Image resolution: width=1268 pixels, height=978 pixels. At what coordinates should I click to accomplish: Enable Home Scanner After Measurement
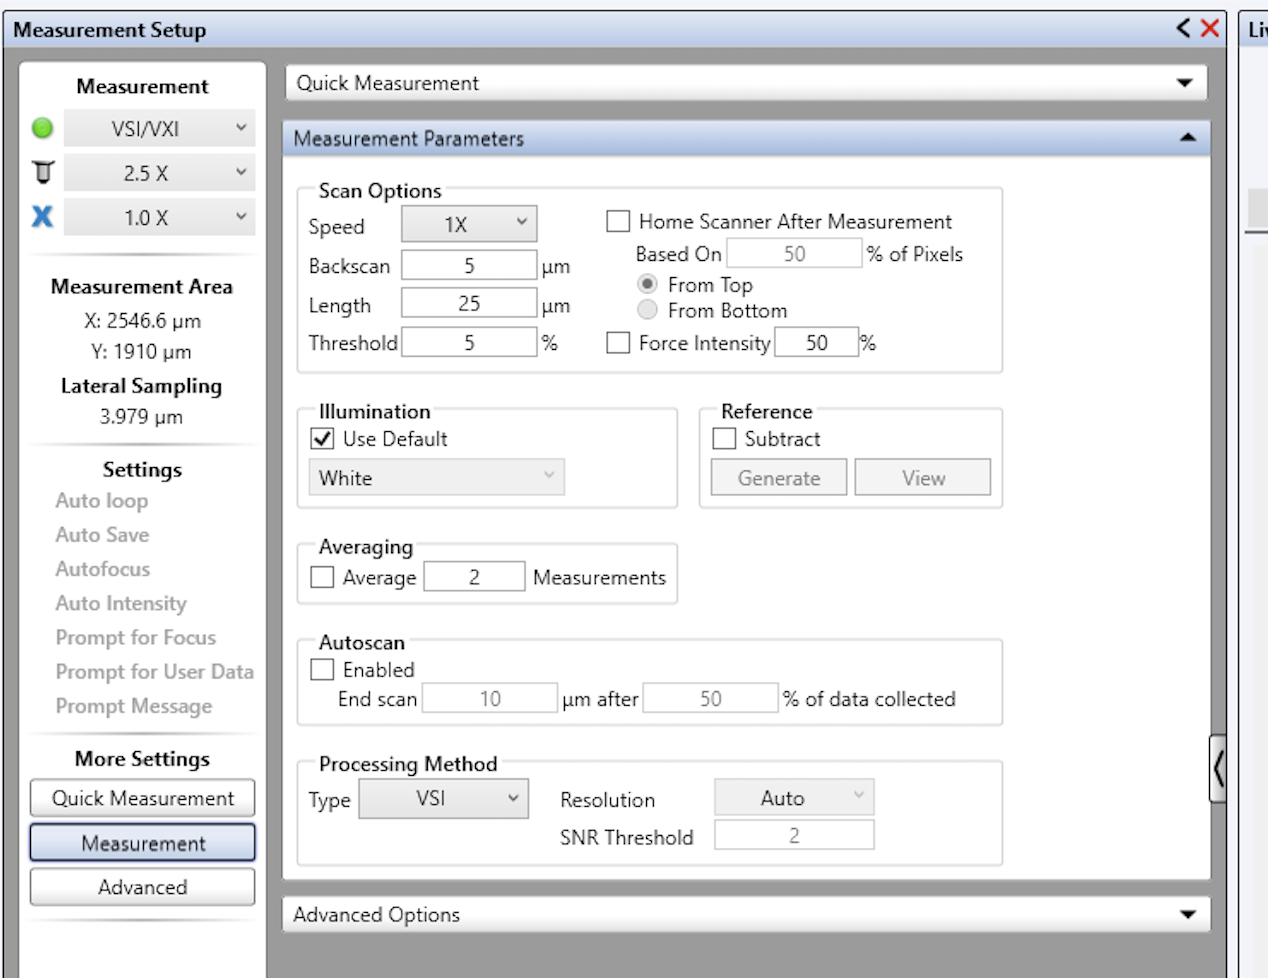pyautogui.click(x=619, y=221)
